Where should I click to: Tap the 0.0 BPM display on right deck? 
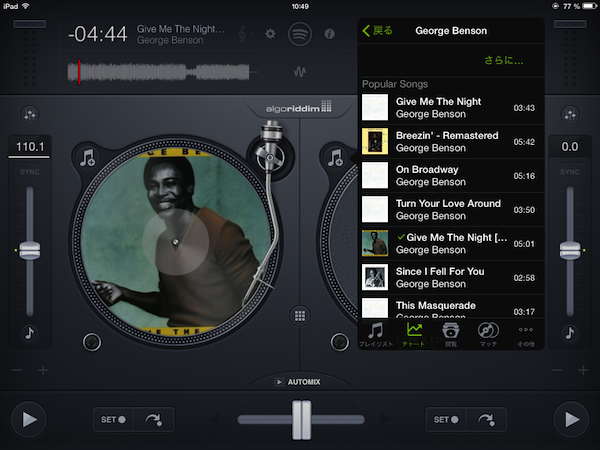(x=570, y=147)
